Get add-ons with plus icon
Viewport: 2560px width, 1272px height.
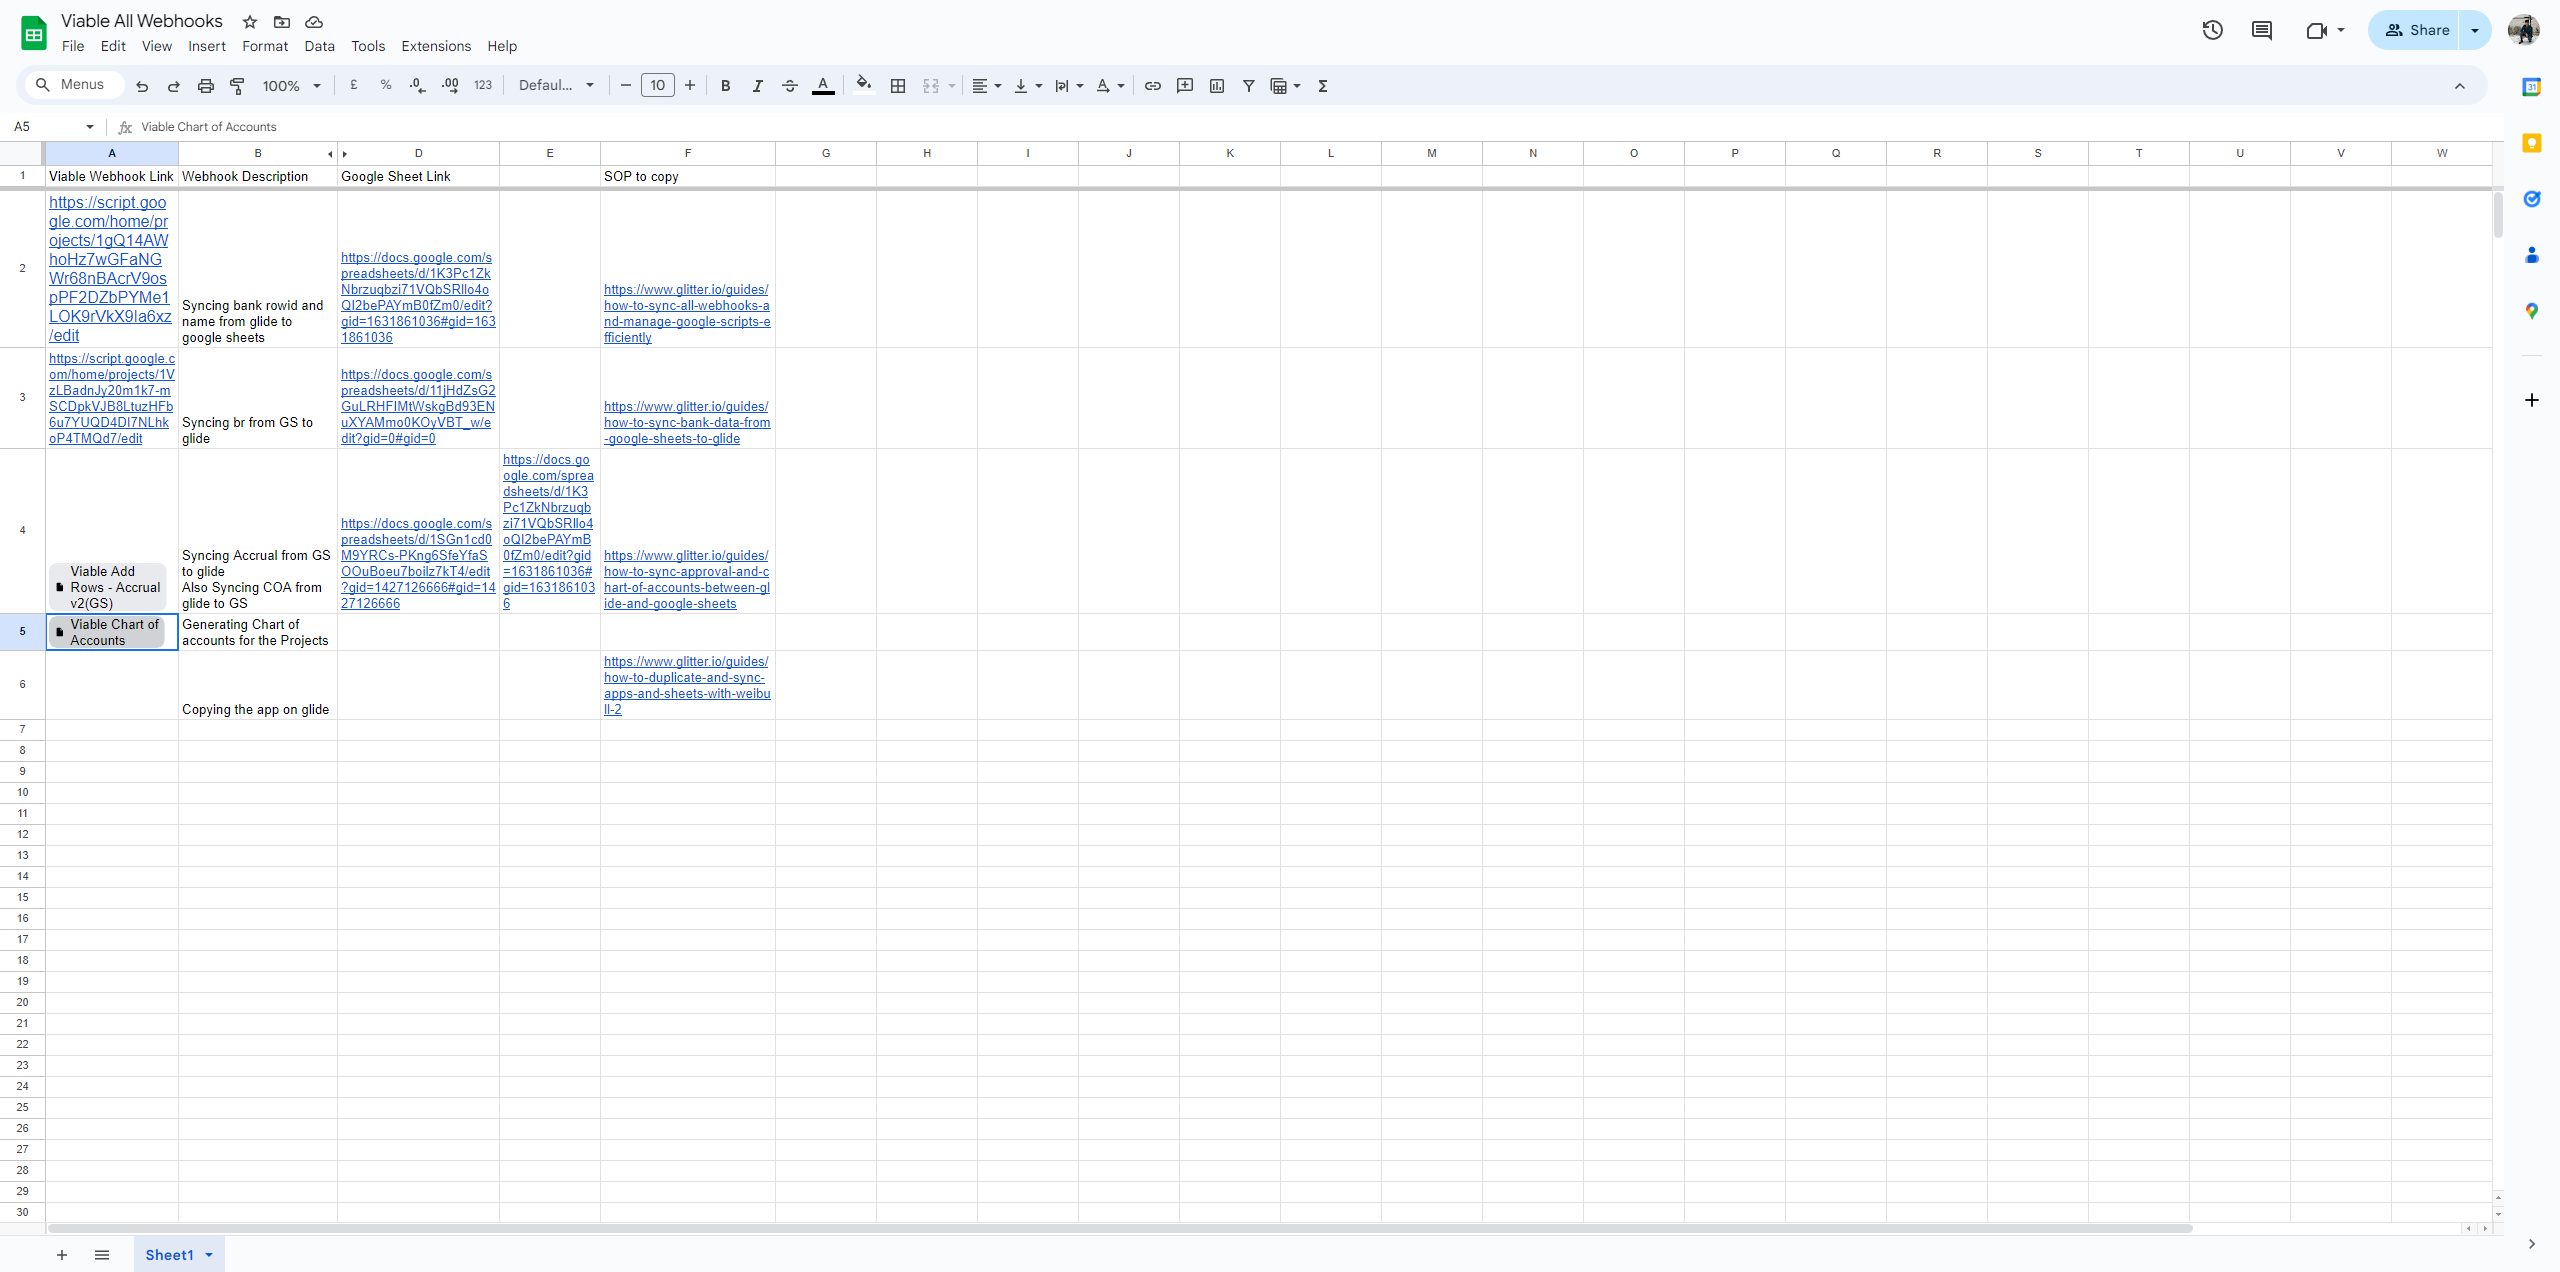(x=2532, y=400)
